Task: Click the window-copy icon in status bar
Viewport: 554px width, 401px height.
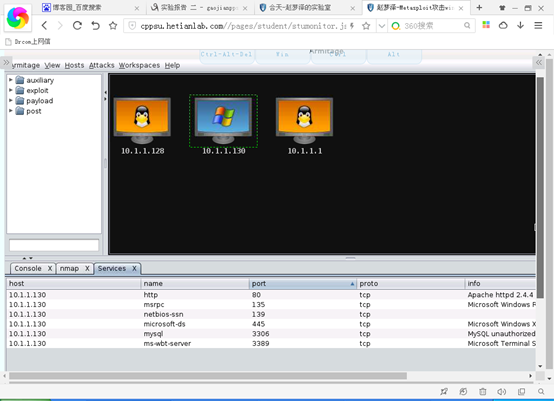Action: tap(521, 391)
